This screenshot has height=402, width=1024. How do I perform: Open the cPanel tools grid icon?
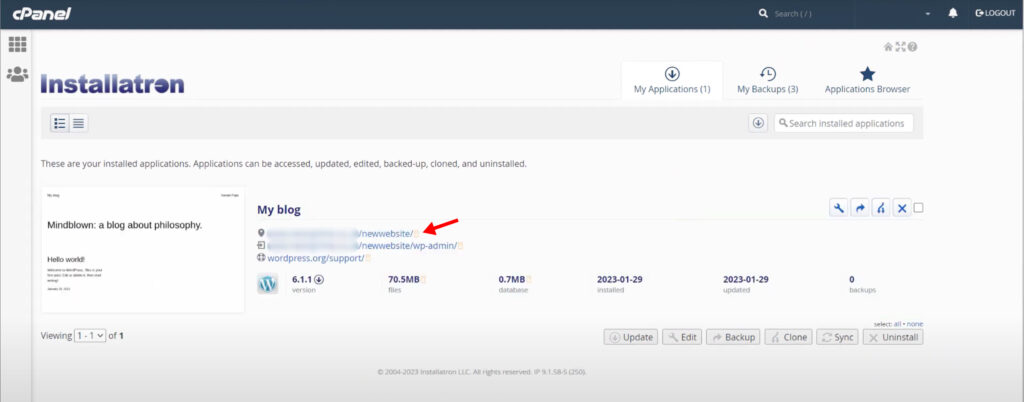(18, 44)
